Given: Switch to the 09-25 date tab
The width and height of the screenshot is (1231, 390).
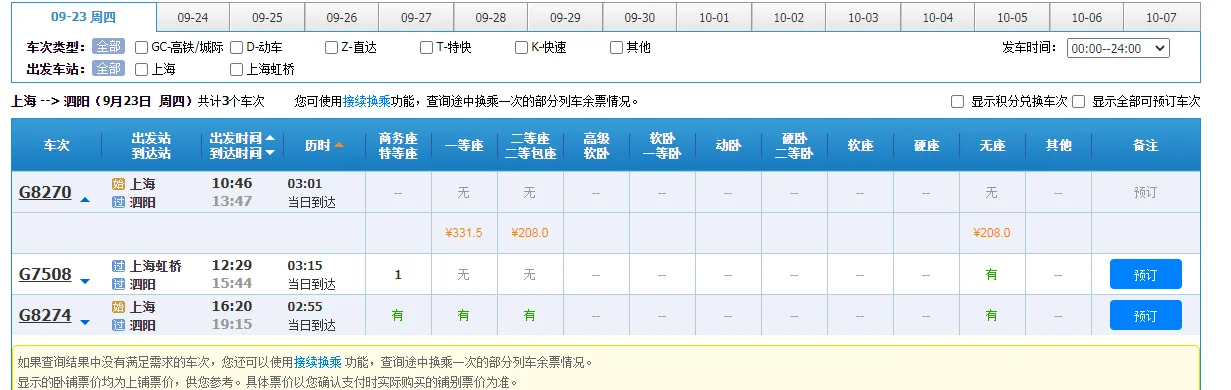Looking at the screenshot, I should (267, 18).
